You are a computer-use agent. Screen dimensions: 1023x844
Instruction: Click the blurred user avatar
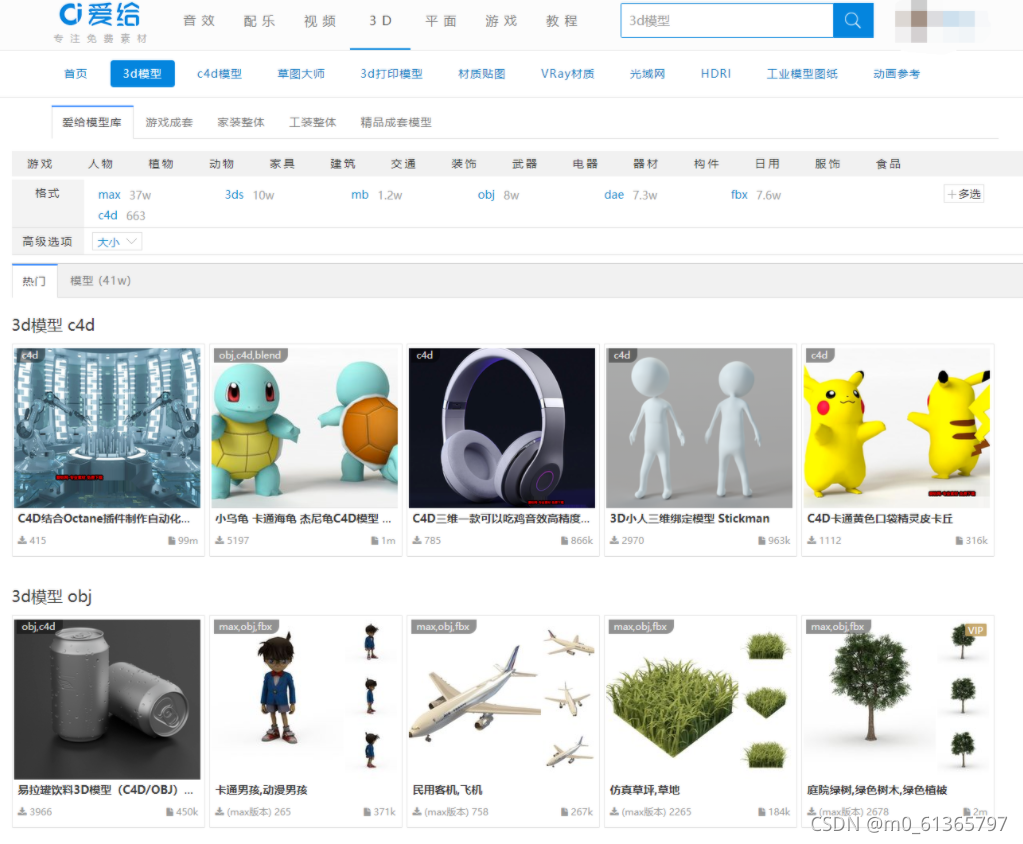pos(935,21)
